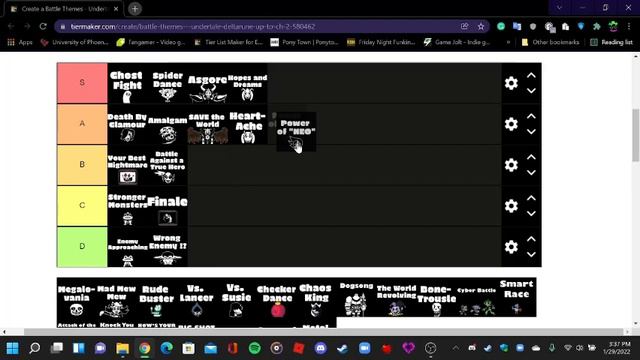Move S tier row up with arrow
Screen dimensions: 640x360
click(x=531, y=76)
